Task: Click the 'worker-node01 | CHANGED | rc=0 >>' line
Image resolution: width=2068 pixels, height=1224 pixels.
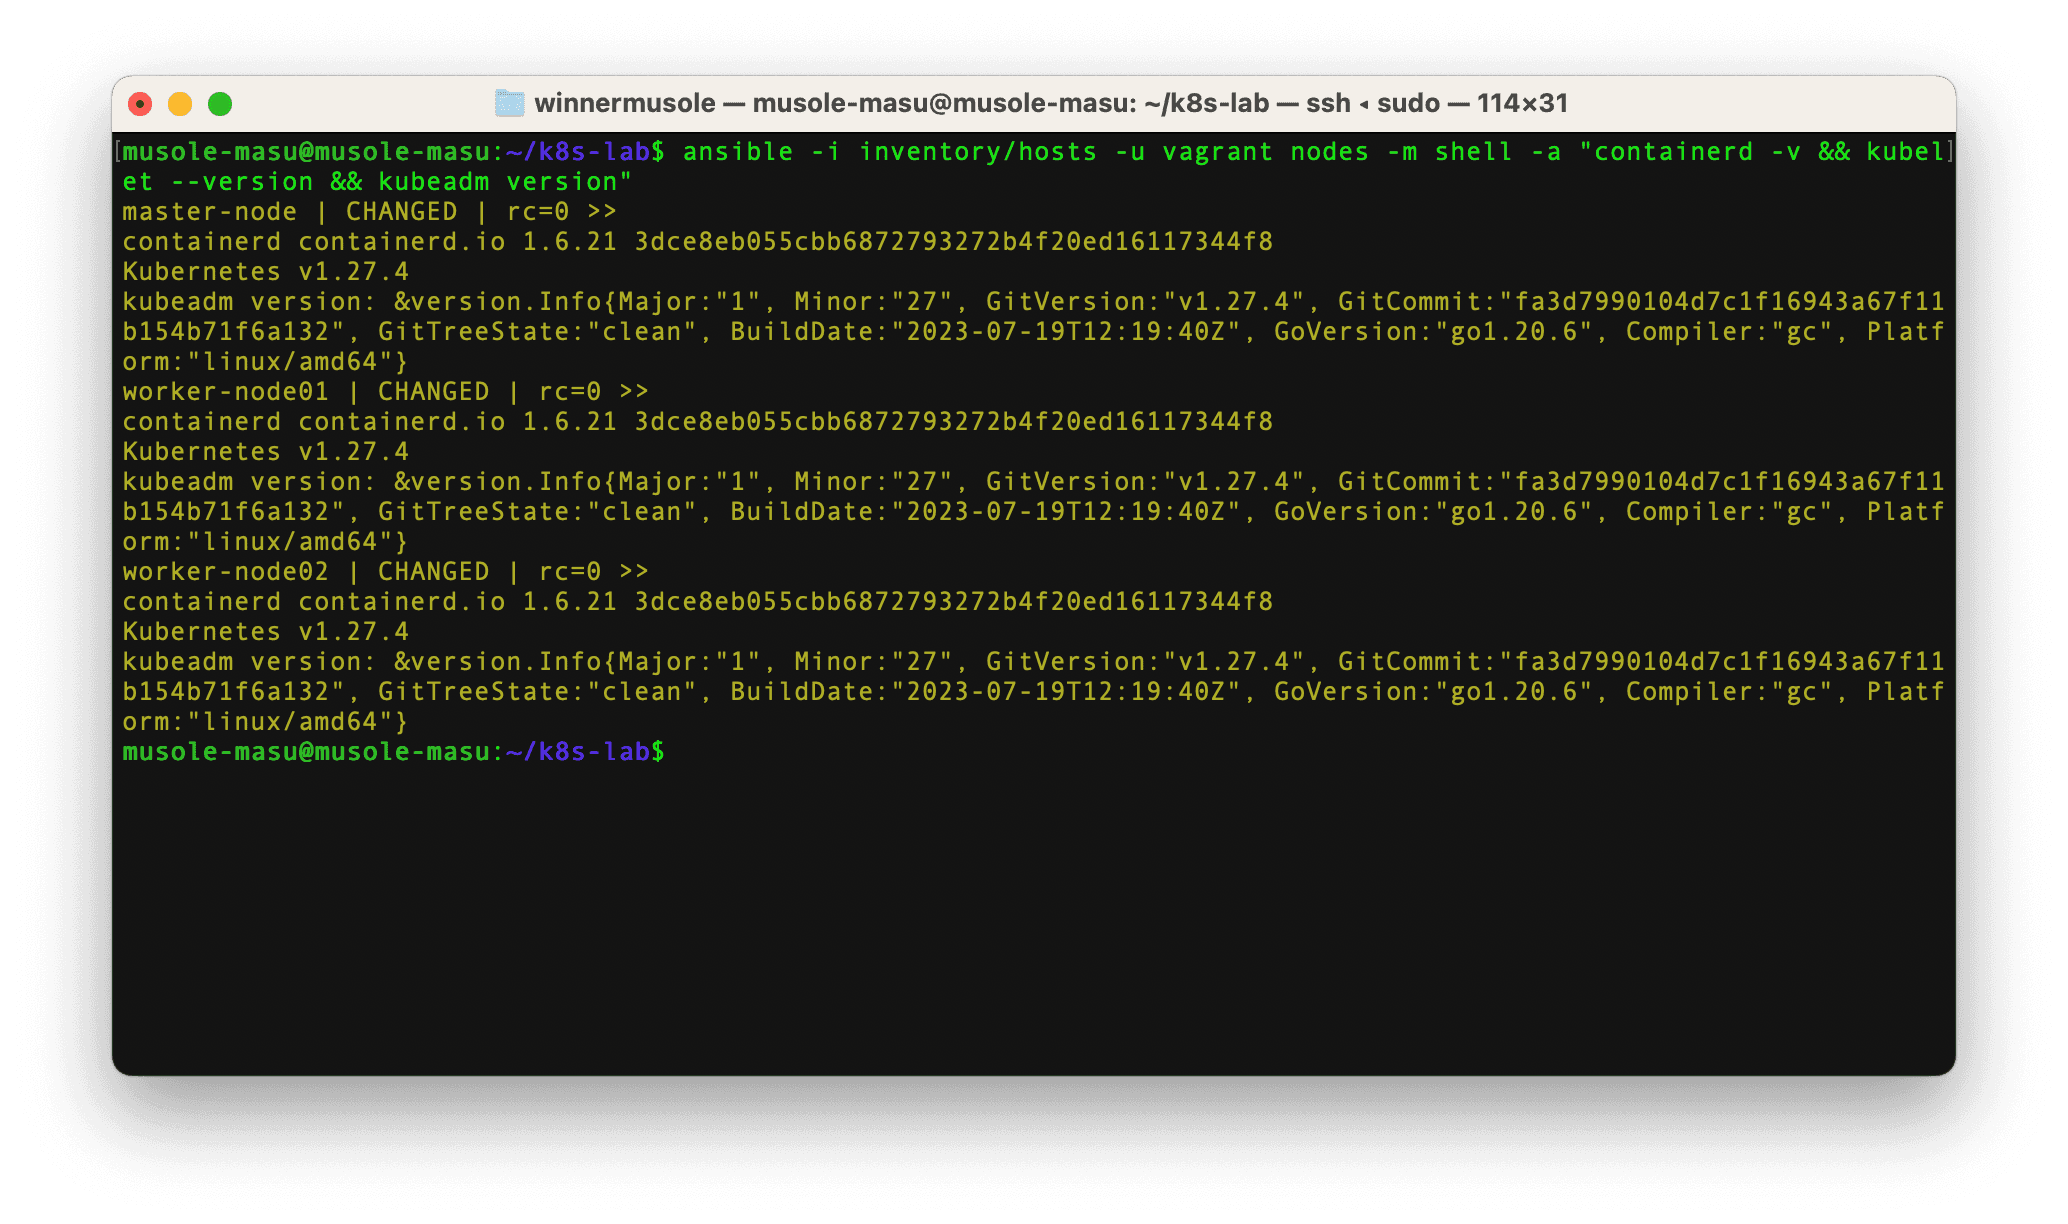Action: pyautogui.click(x=386, y=392)
